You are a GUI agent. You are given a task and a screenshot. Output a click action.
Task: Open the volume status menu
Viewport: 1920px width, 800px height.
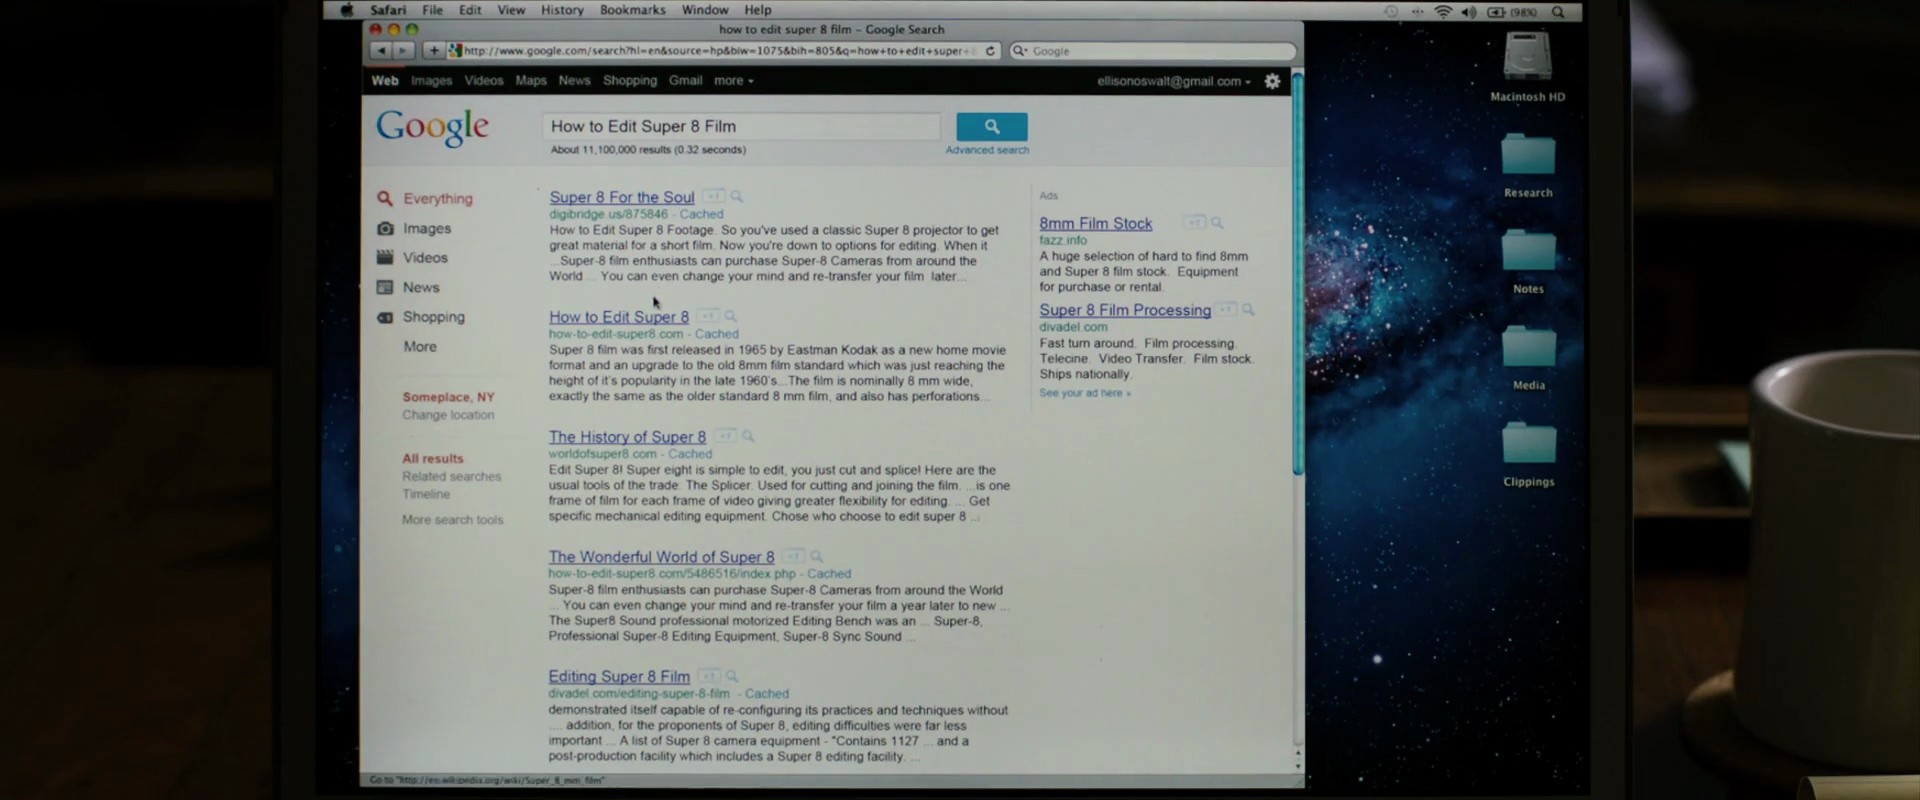coord(1468,12)
